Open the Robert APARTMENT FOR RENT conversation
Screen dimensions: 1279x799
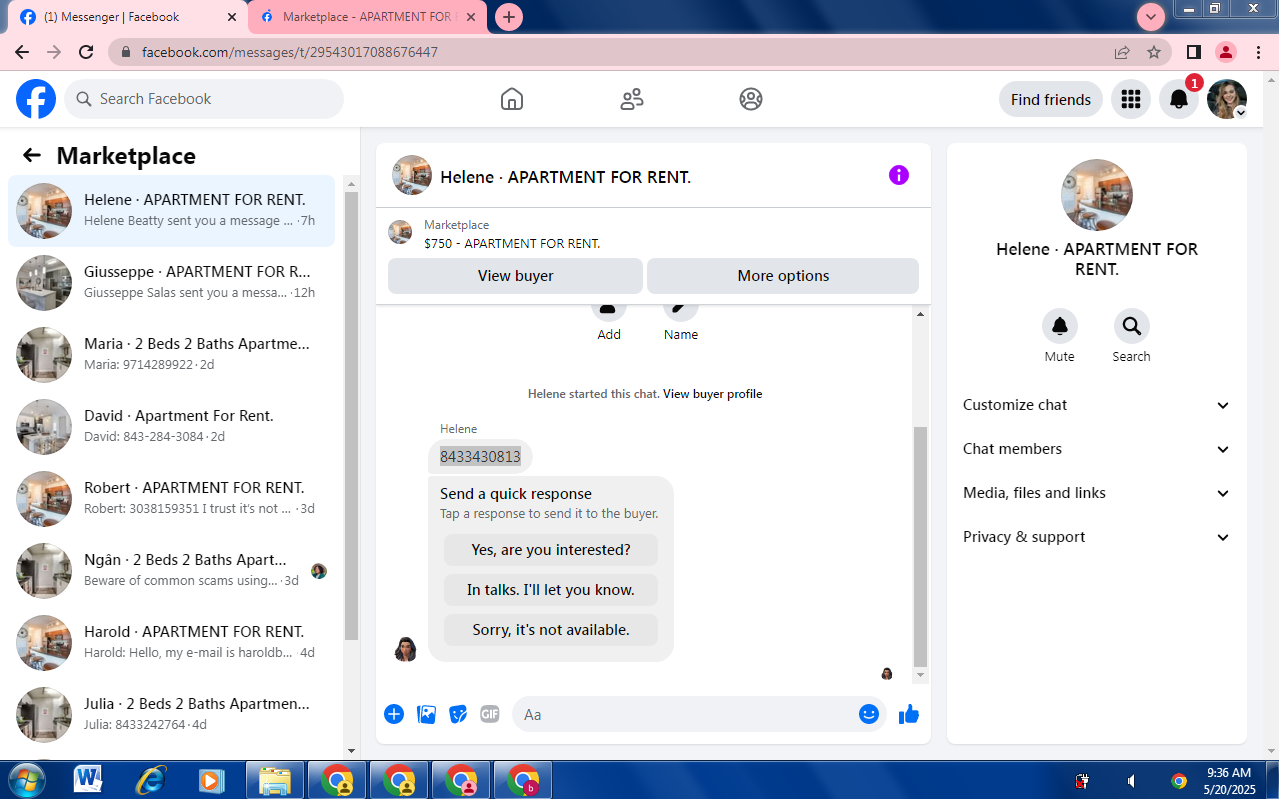click(172, 499)
